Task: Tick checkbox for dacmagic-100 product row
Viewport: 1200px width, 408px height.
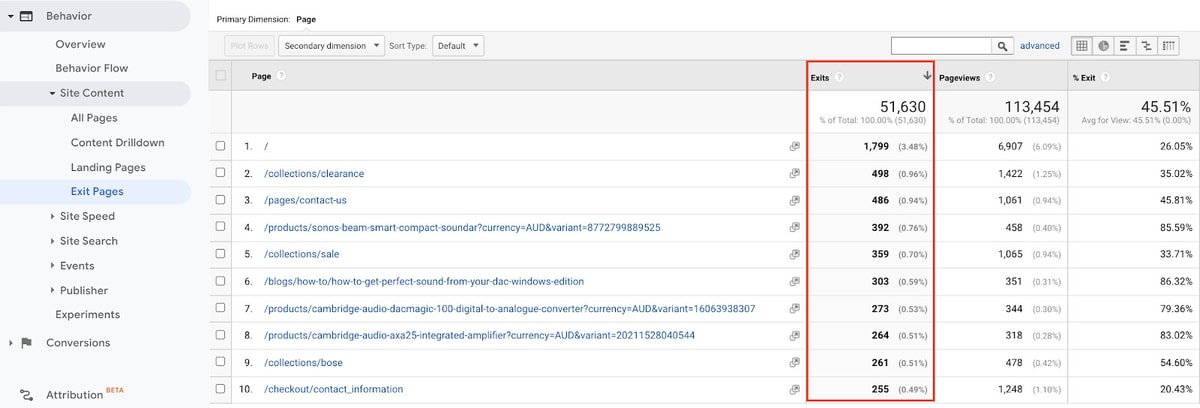Action: click(221, 308)
